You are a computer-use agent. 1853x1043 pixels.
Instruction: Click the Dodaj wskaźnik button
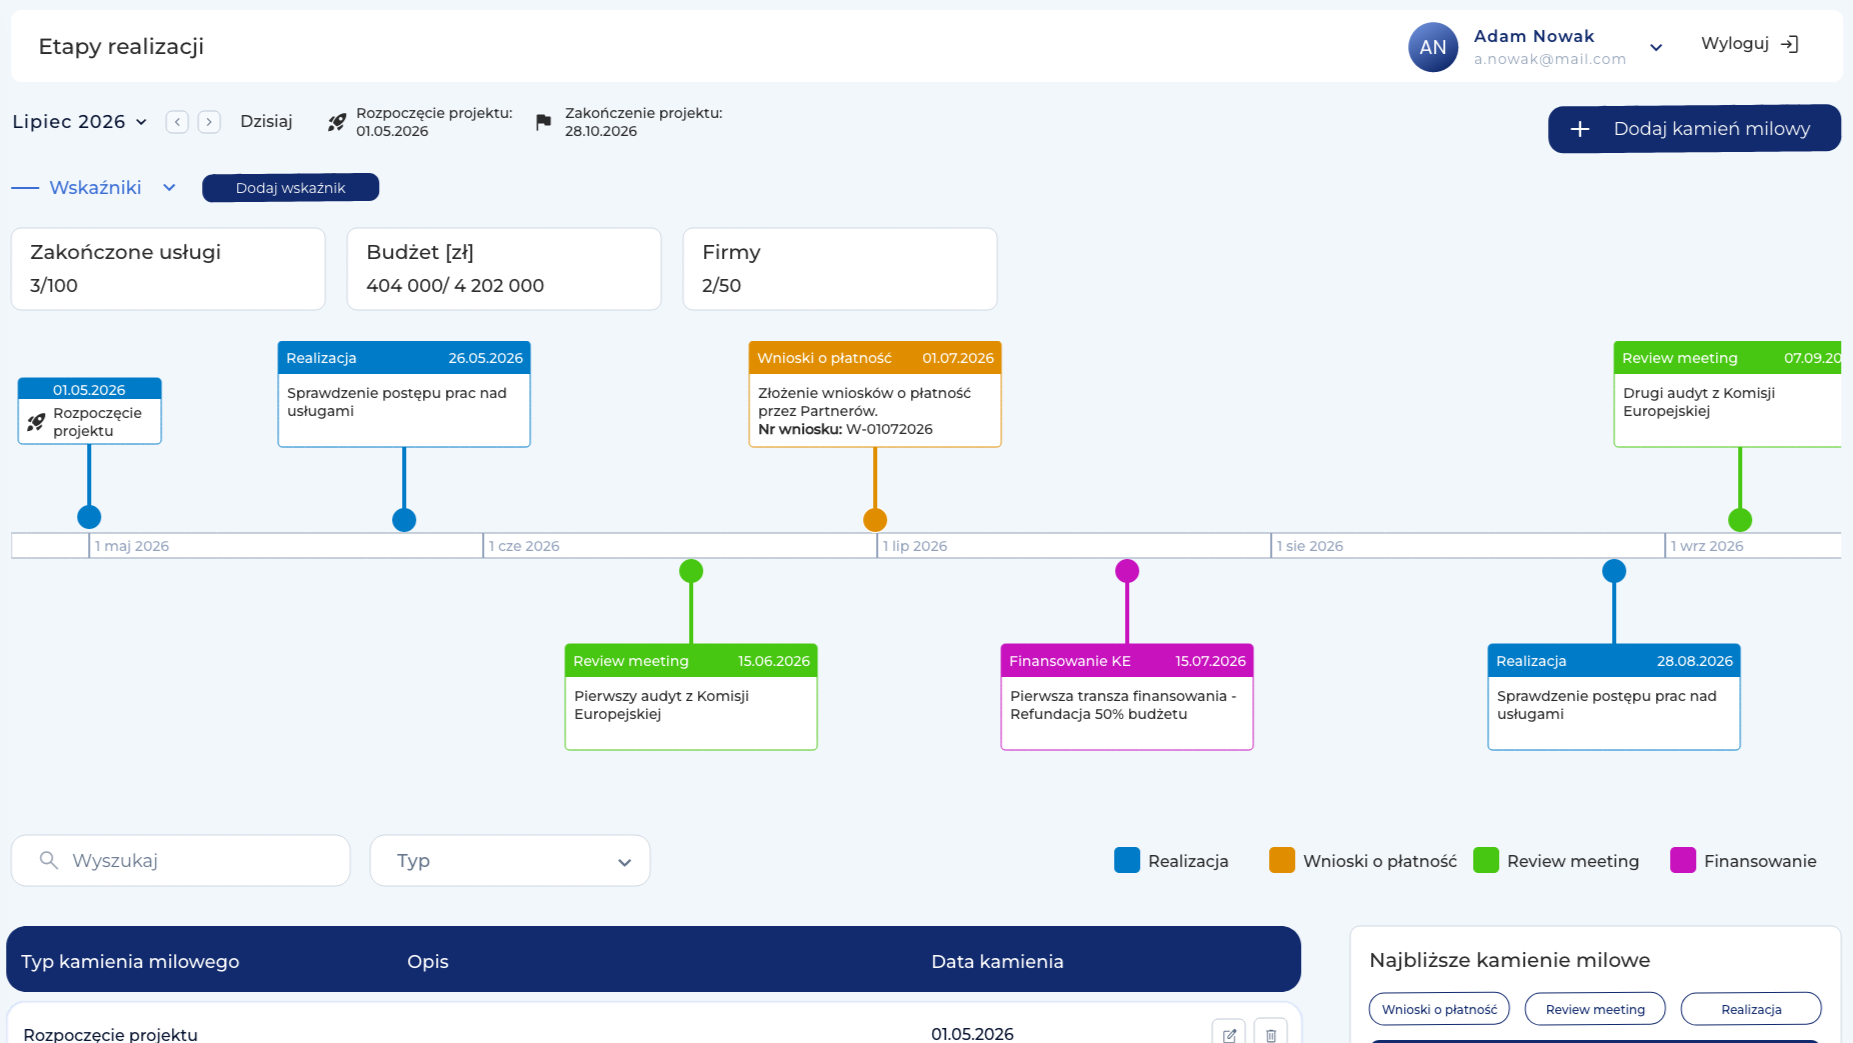[290, 188]
